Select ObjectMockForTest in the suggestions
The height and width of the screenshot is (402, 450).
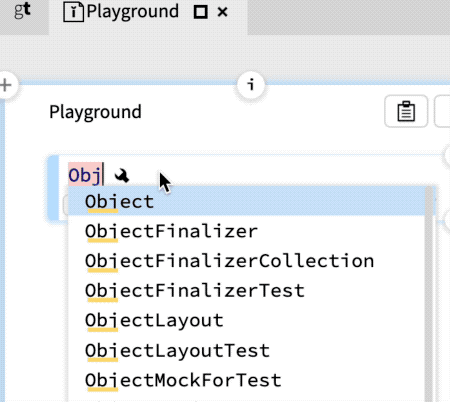[247, 380]
